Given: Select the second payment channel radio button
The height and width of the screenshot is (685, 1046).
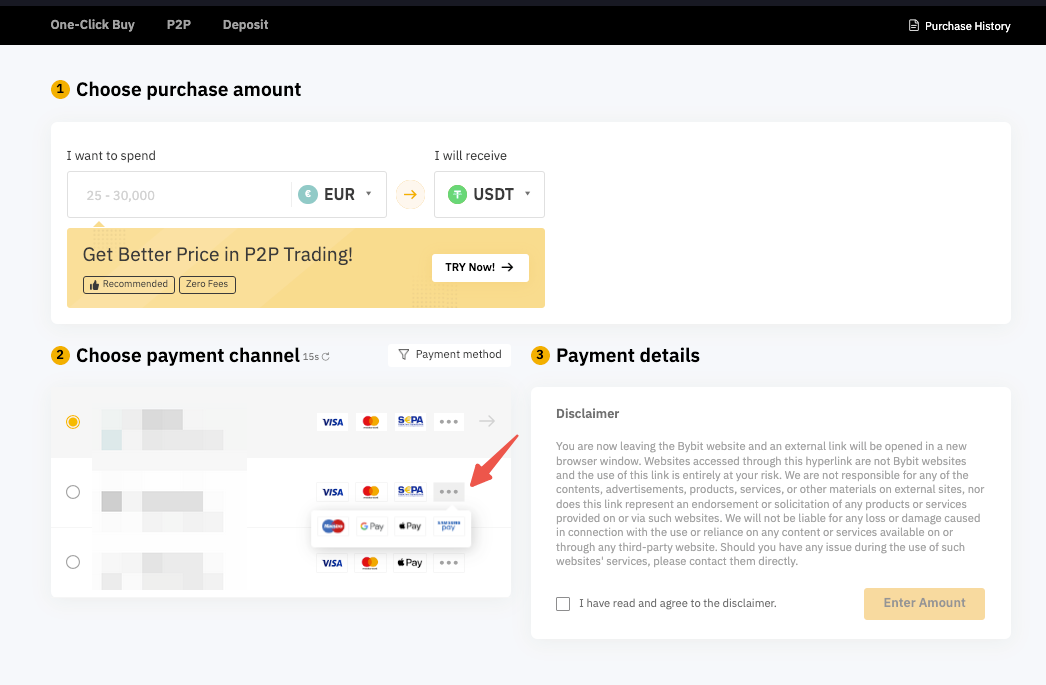Looking at the screenshot, I should click(73, 492).
